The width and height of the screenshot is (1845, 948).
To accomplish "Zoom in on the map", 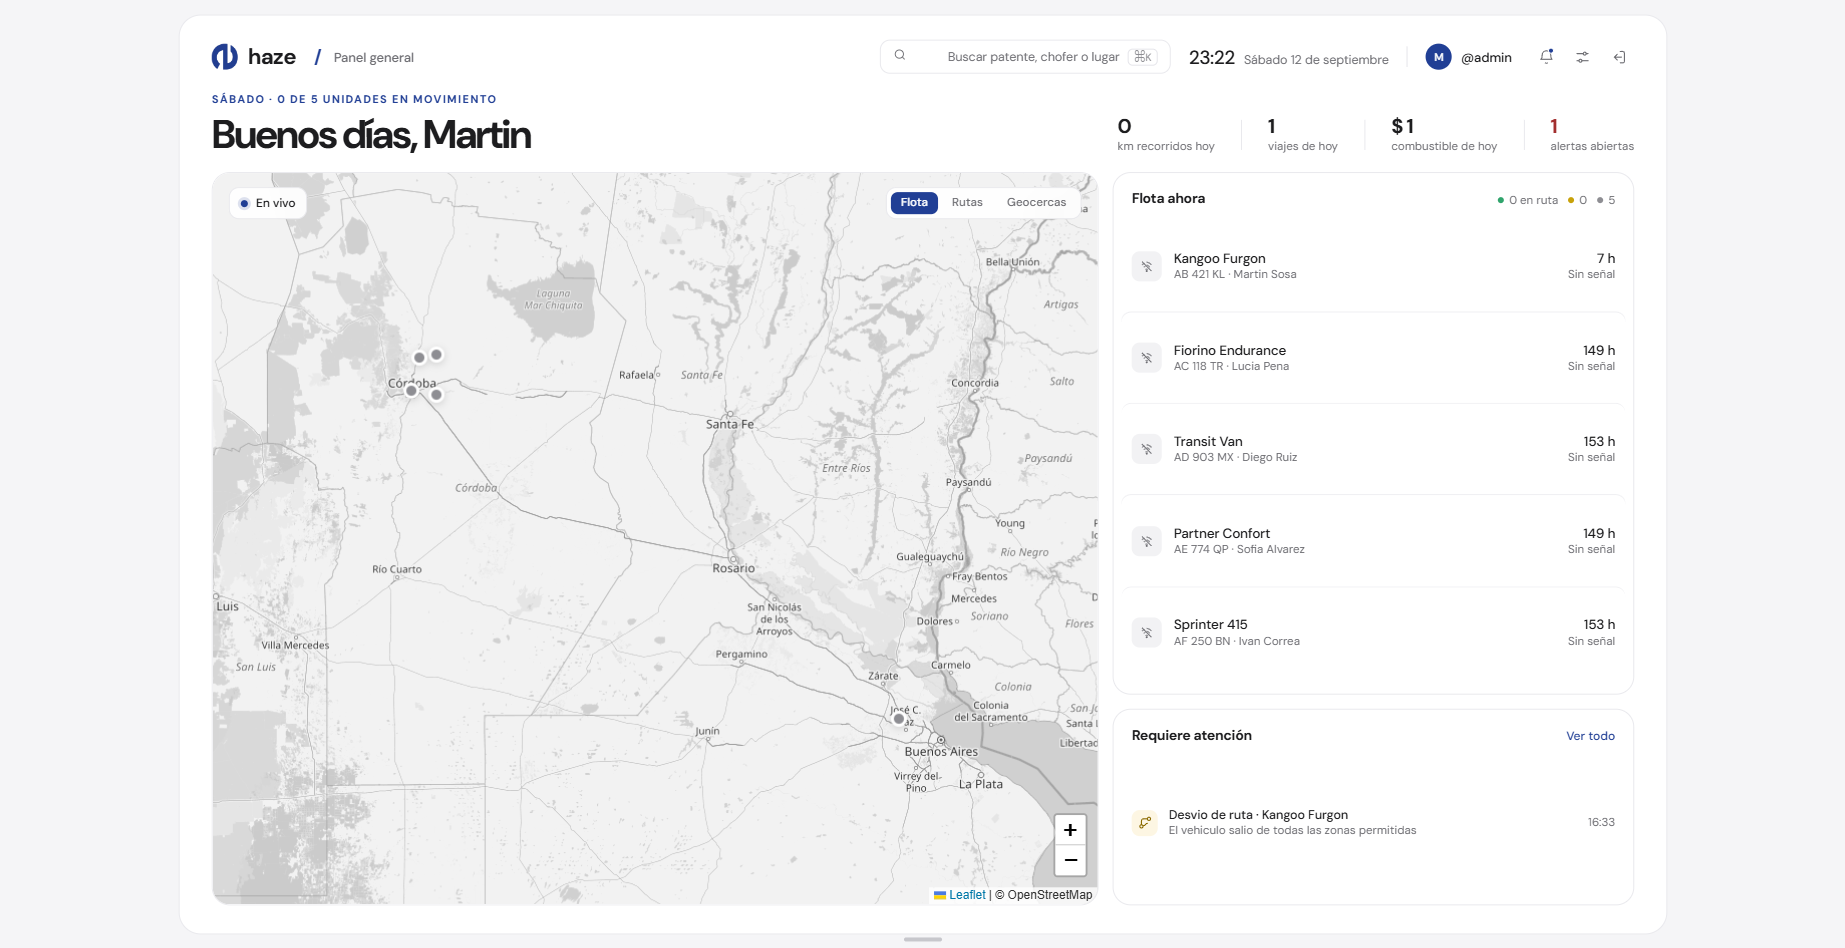I will [1070, 830].
